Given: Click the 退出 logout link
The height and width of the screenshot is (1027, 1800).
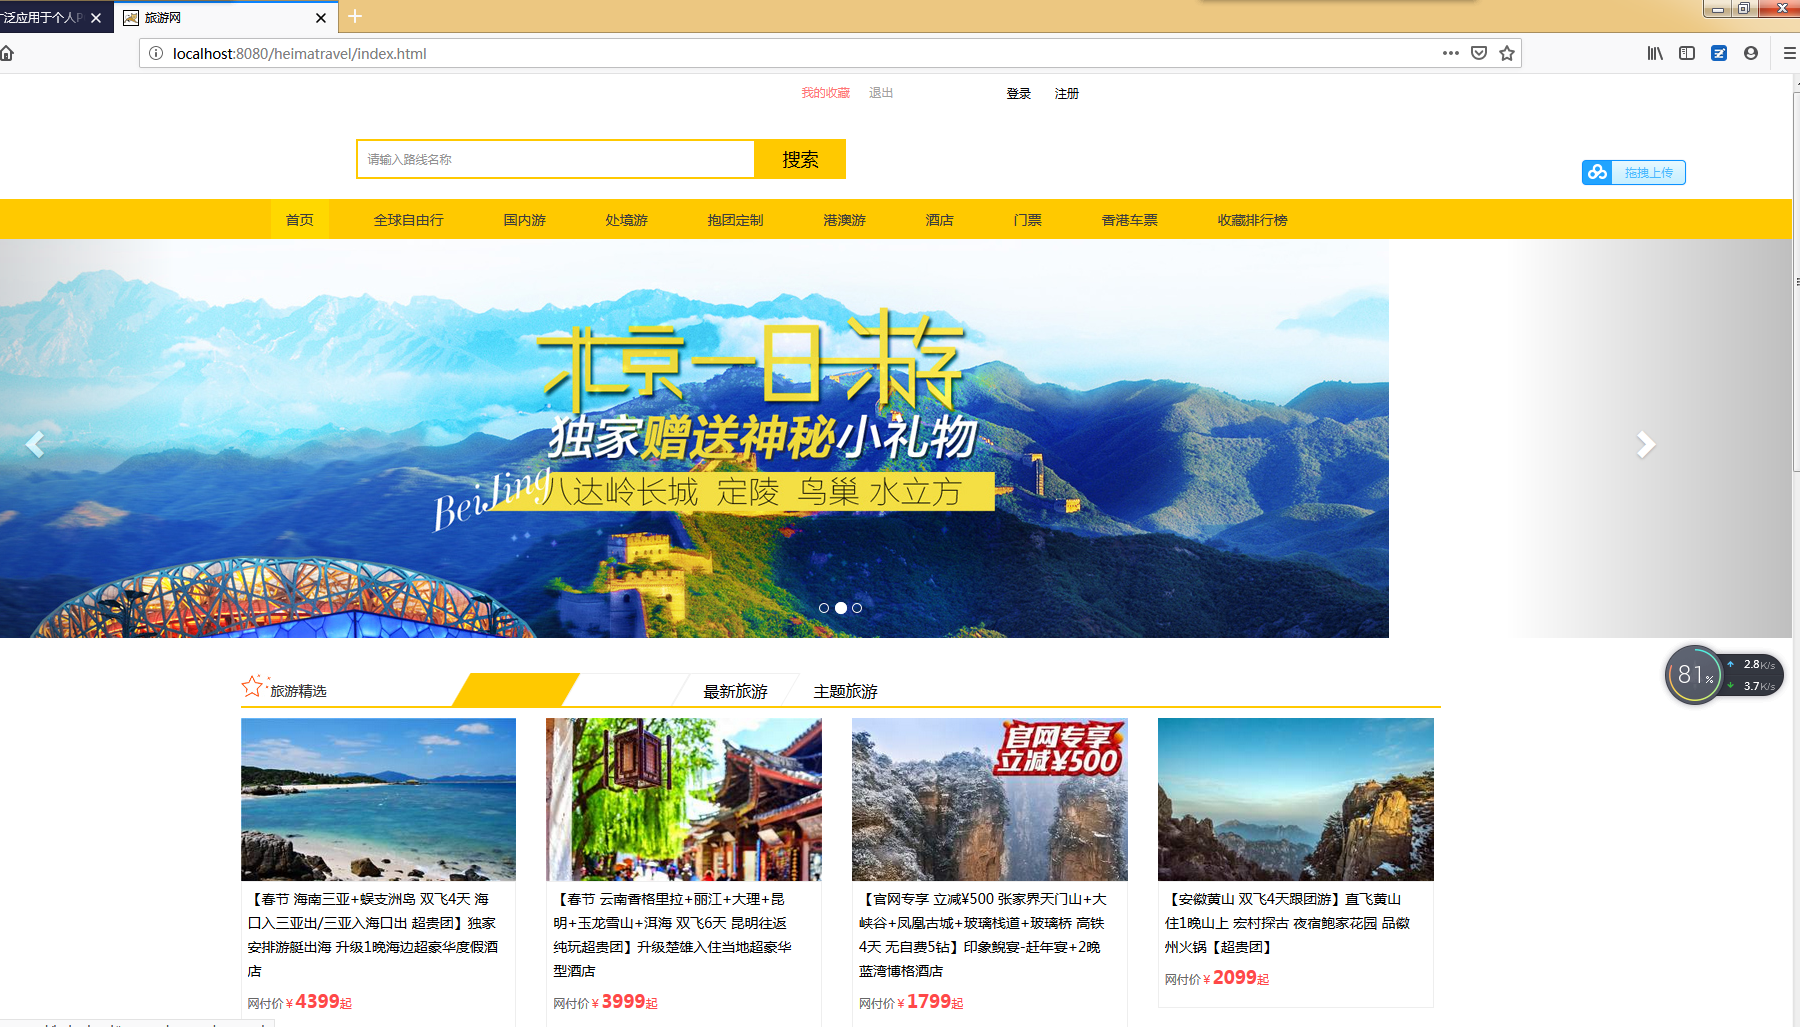Looking at the screenshot, I should coord(881,93).
